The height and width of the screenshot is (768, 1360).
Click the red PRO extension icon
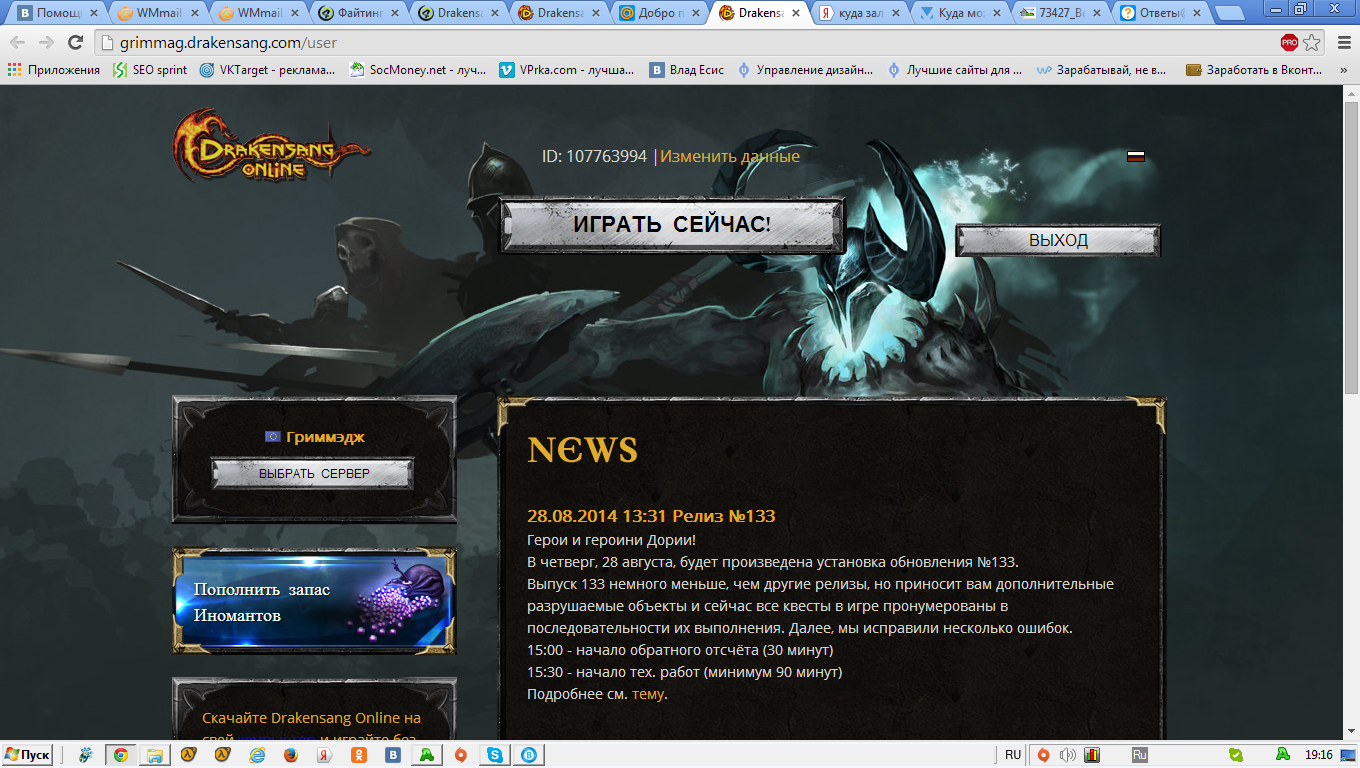click(1289, 42)
